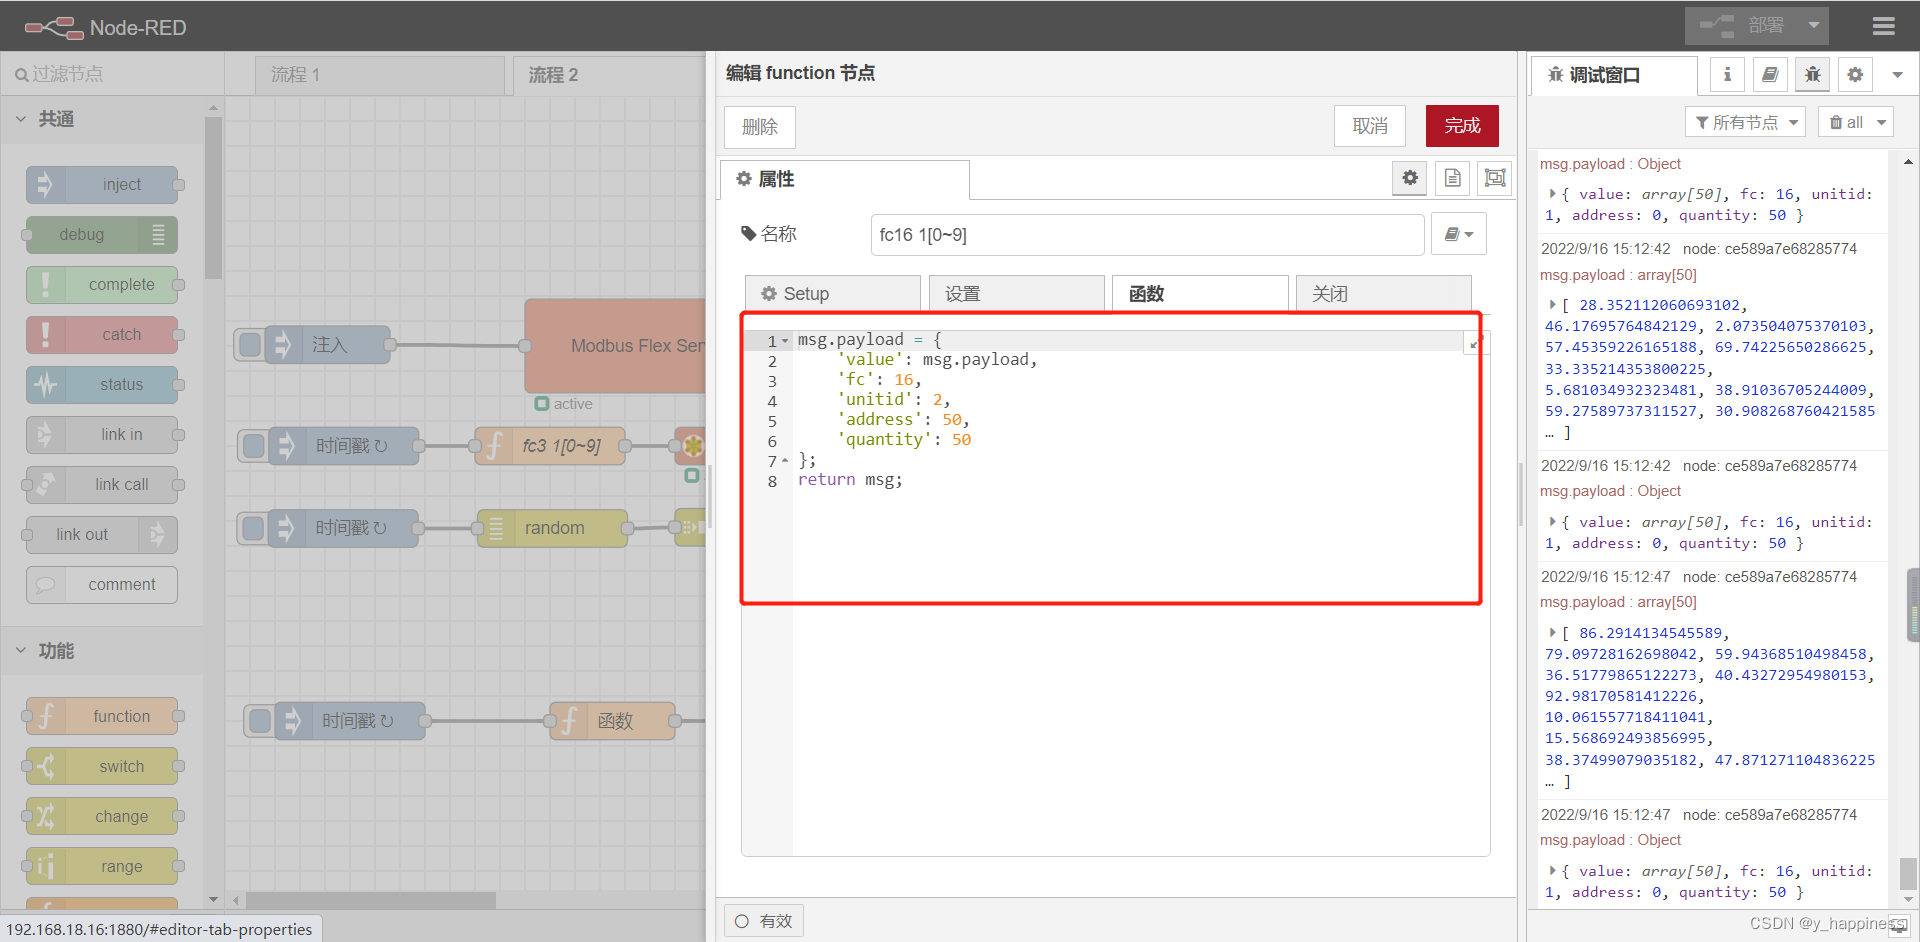Select the comment node in palette
Screen dimensions: 1920x942
pos(102,584)
